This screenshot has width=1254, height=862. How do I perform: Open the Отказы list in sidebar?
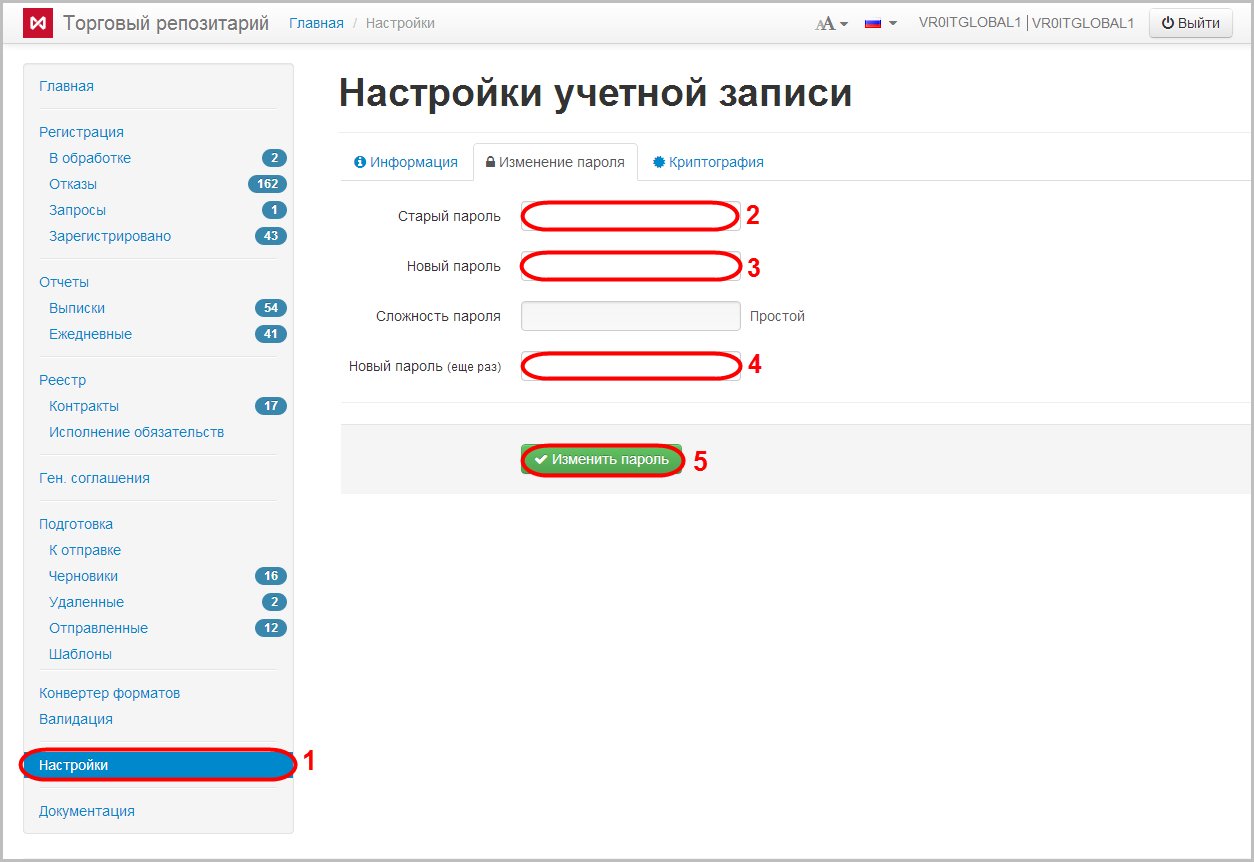point(73,184)
